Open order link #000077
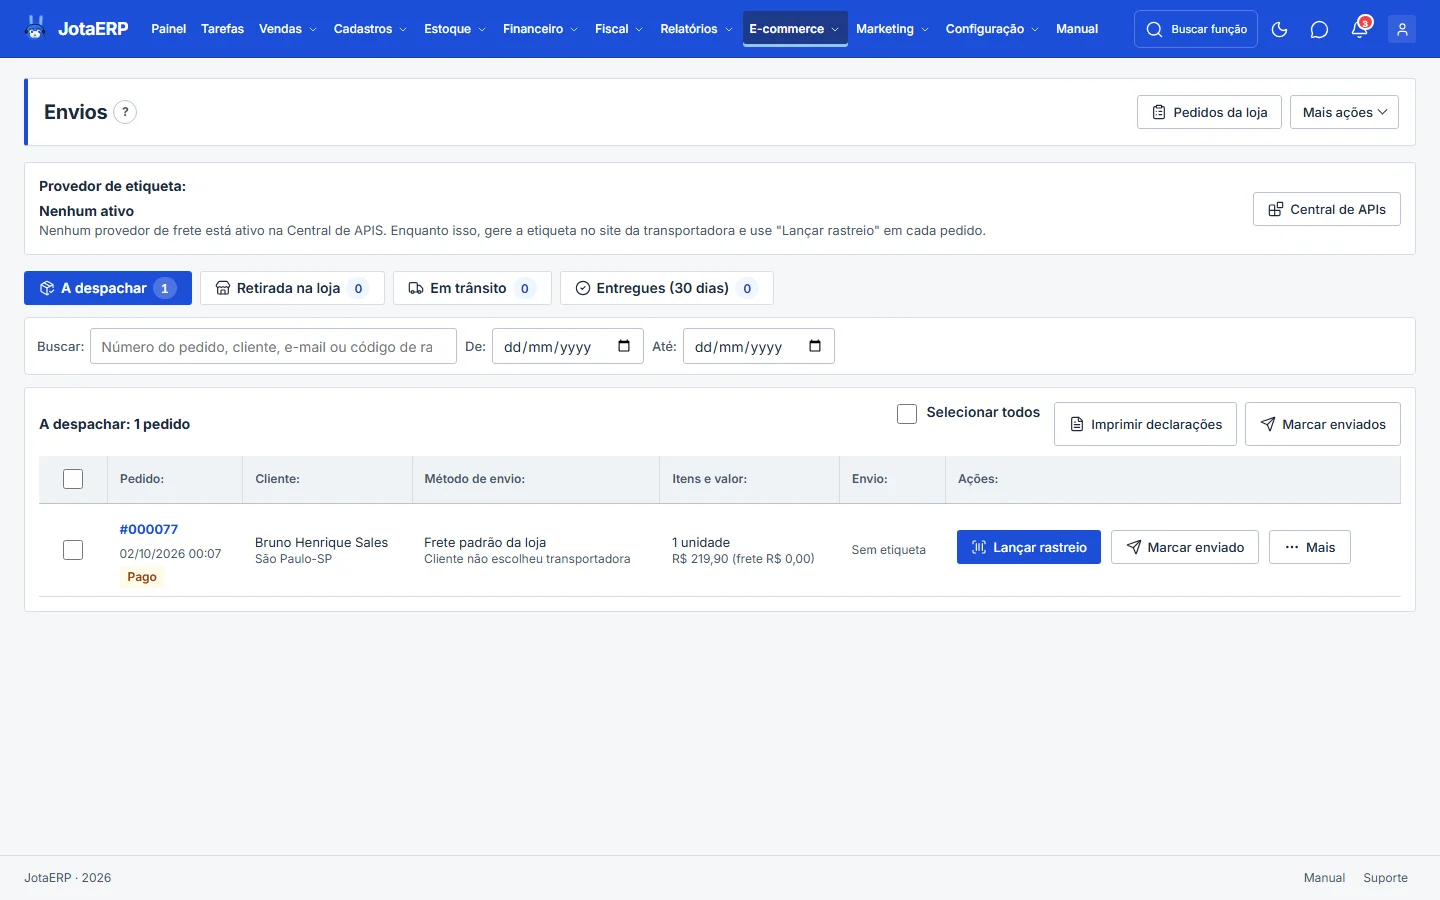 pos(149,529)
